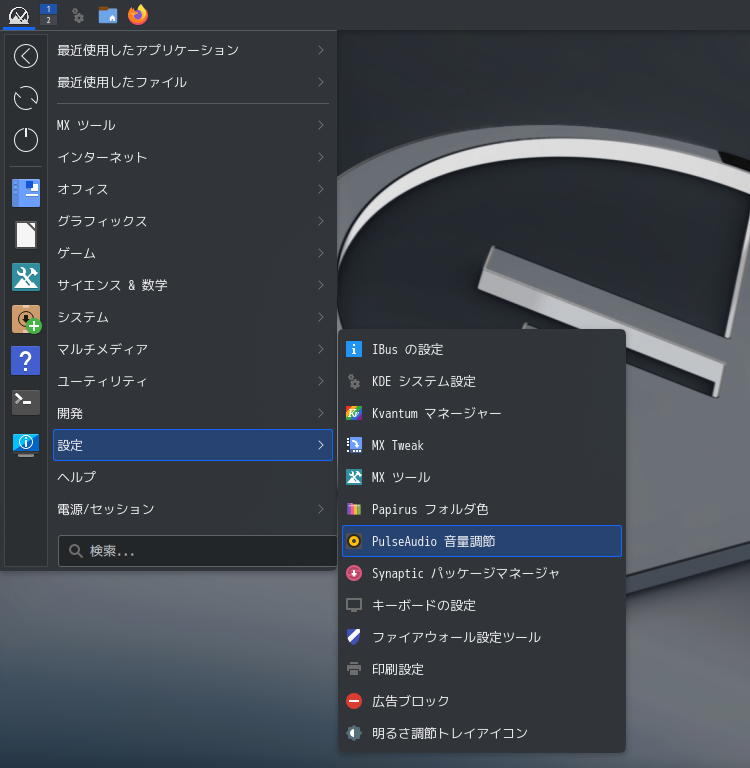Switch virtual desktops using the pager
Image resolution: width=750 pixels, height=768 pixels.
coord(48,14)
